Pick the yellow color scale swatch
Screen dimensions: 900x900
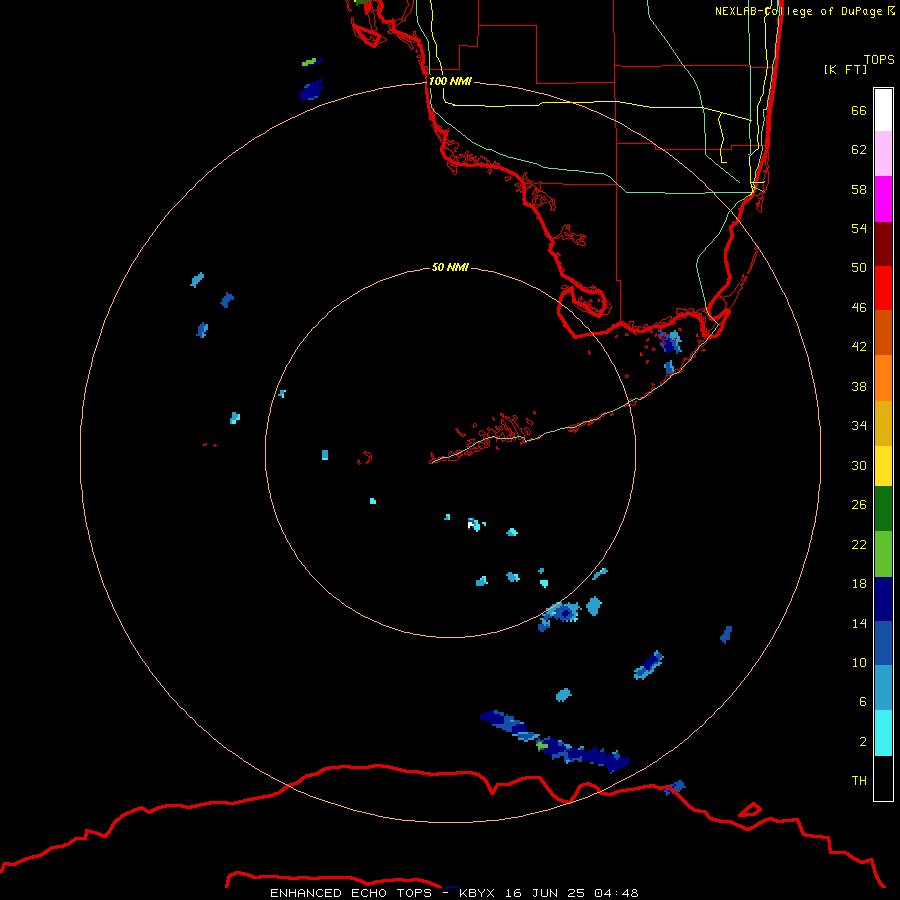pyautogui.click(x=883, y=466)
